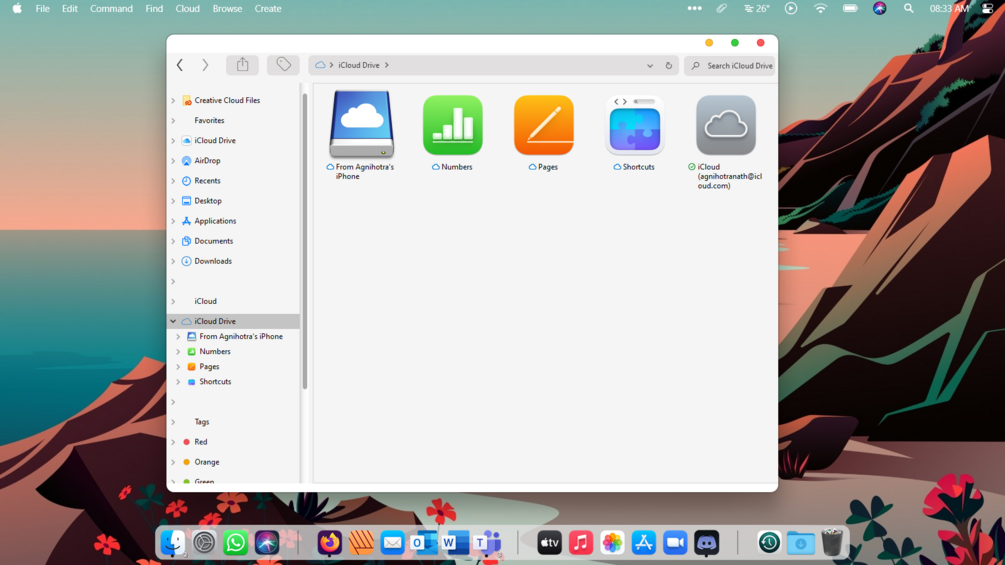Screen dimensions: 1005x565
Task: Launch Siri from the dock
Action: tap(267, 543)
